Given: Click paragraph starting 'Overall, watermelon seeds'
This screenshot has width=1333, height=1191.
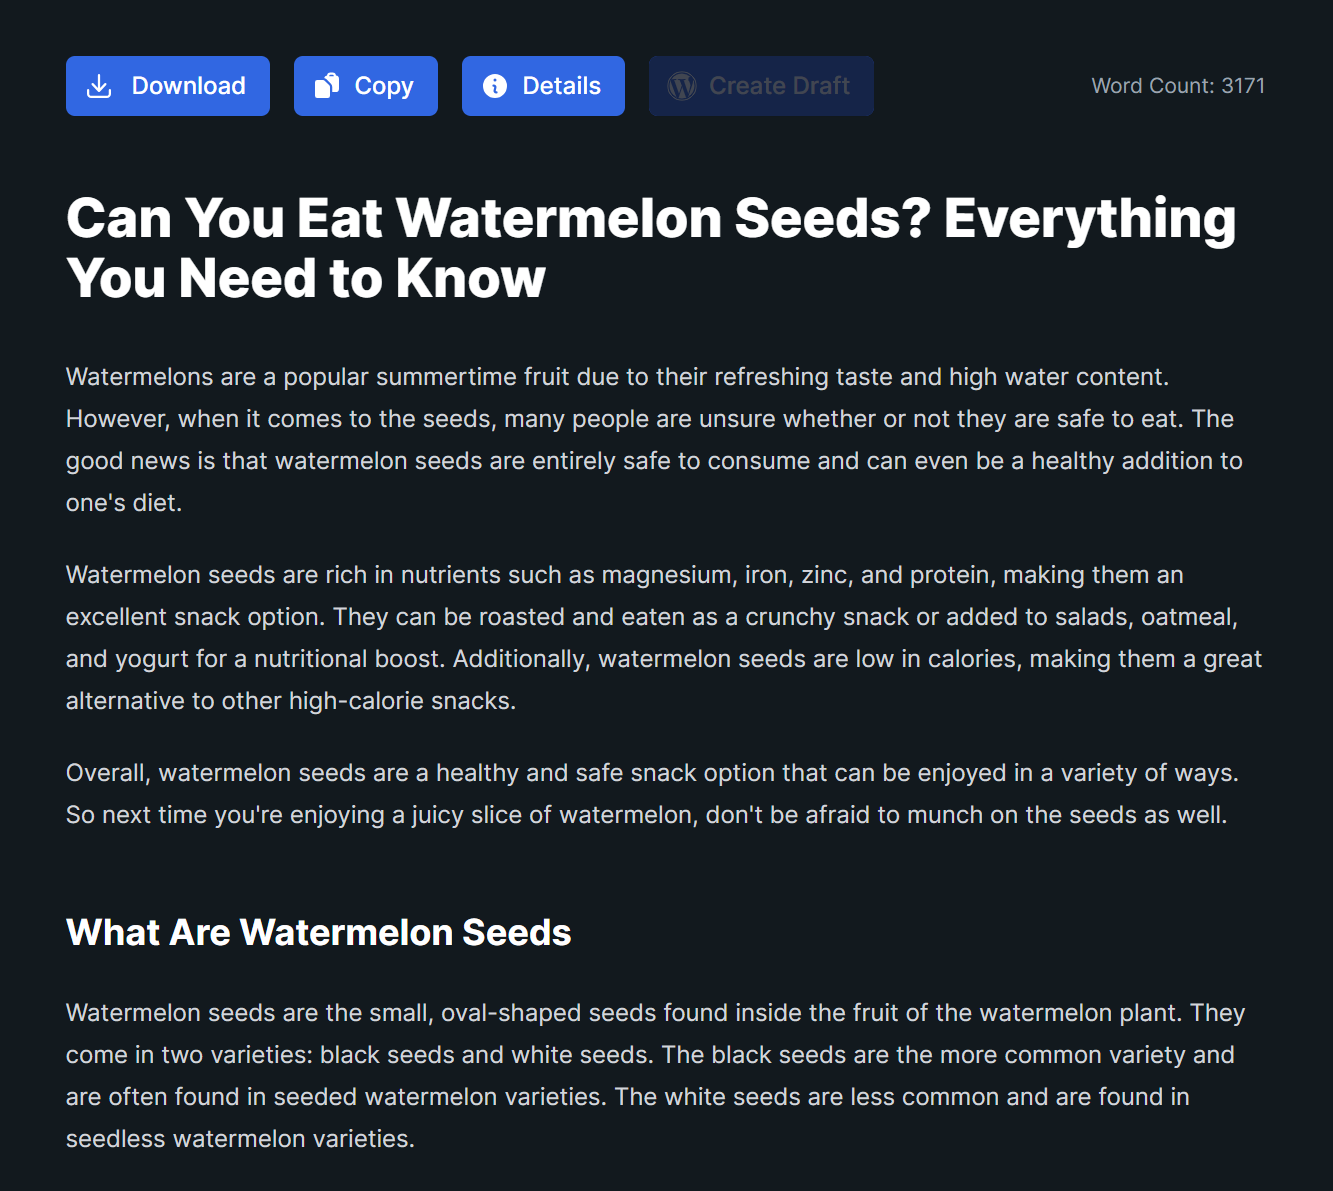Looking at the screenshot, I should click(x=652, y=794).
